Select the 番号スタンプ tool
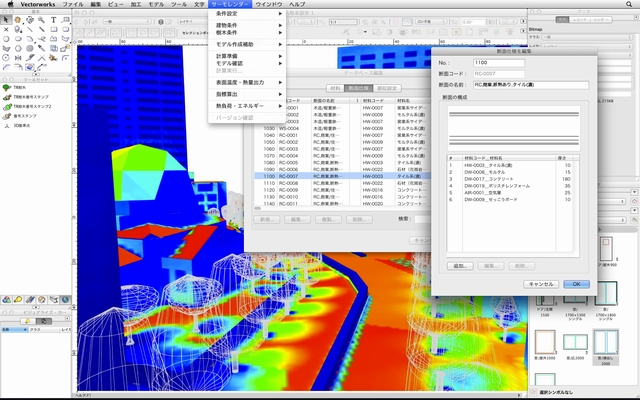 point(22,115)
